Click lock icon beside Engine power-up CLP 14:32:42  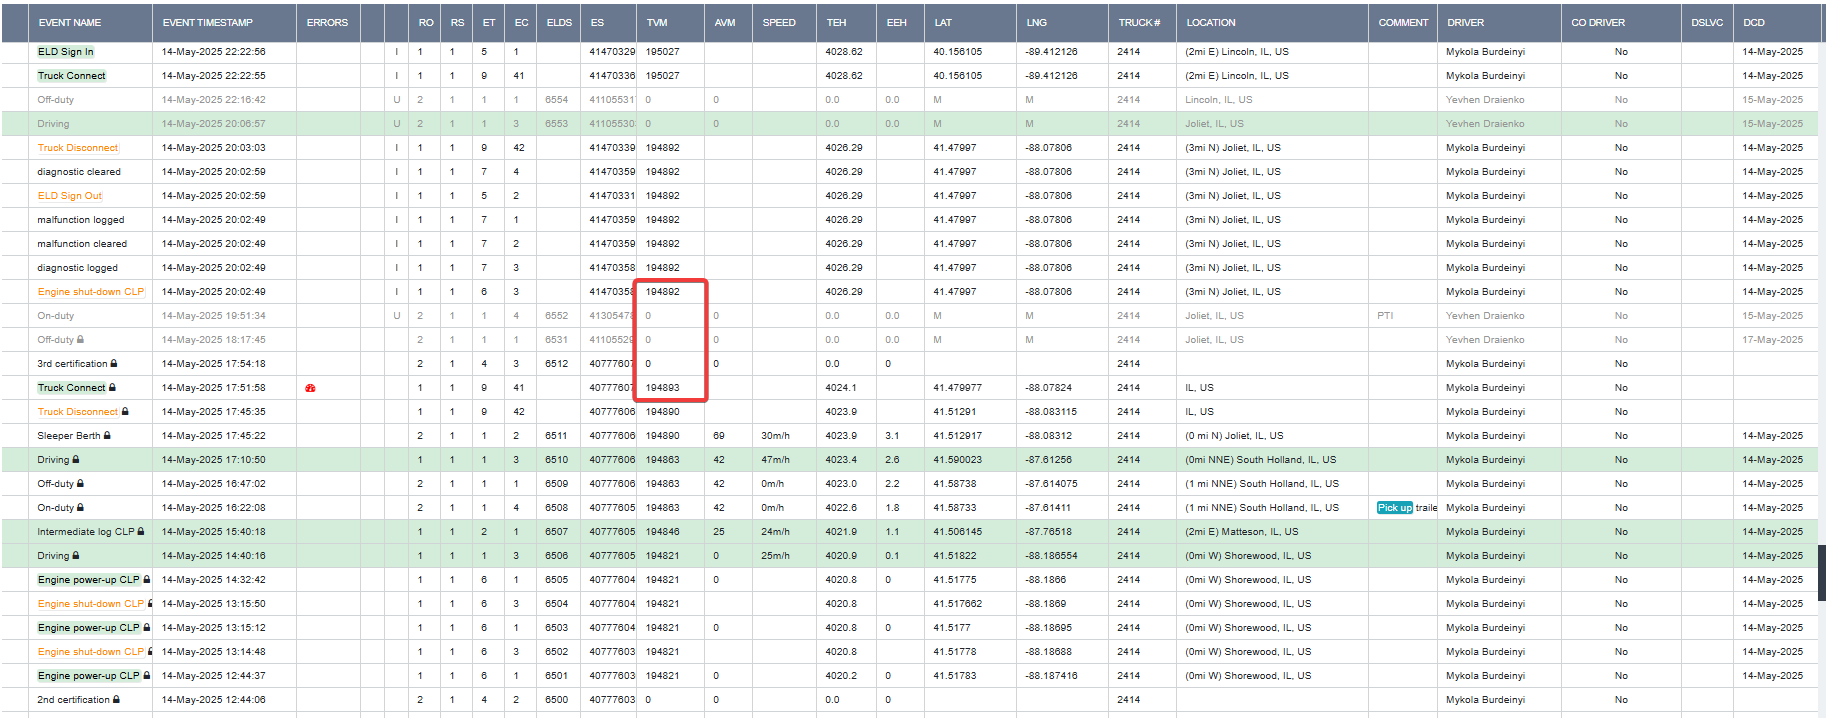(x=147, y=580)
